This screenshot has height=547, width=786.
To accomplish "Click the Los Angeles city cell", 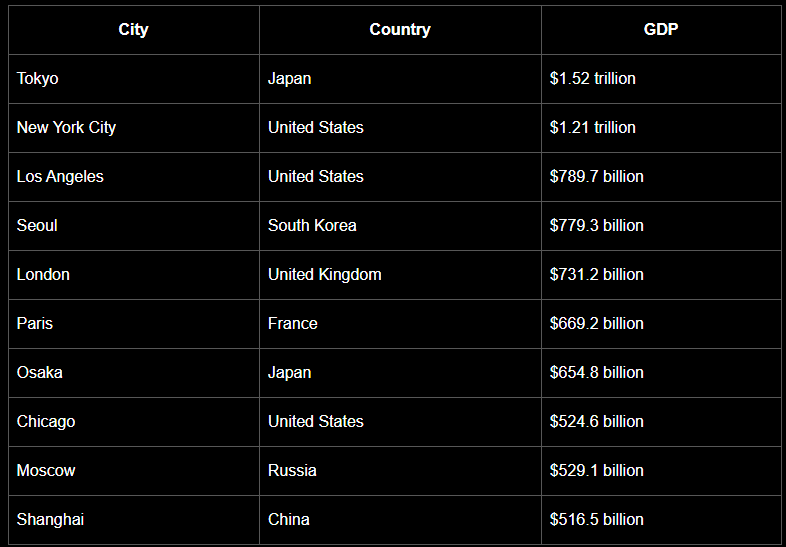I will [x=60, y=177].
